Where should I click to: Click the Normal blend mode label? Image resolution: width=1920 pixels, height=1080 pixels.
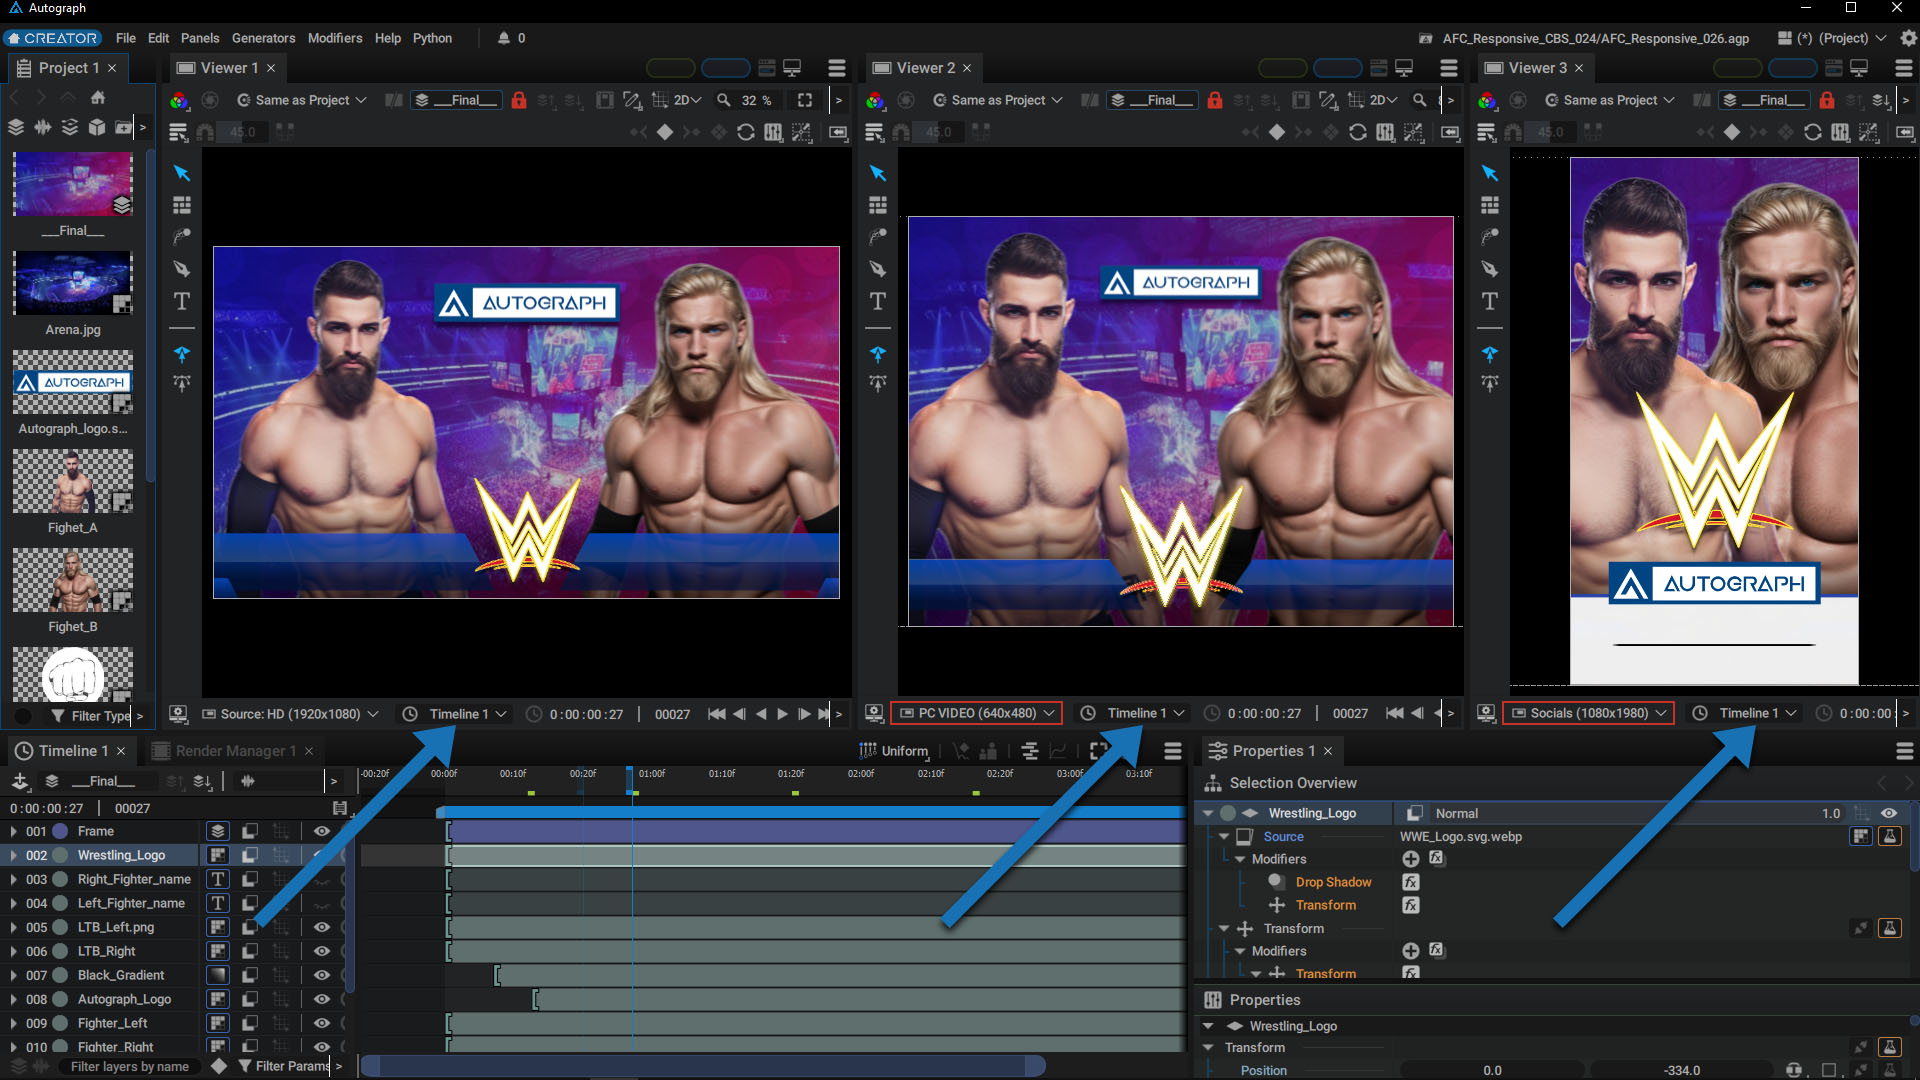[1456, 813]
